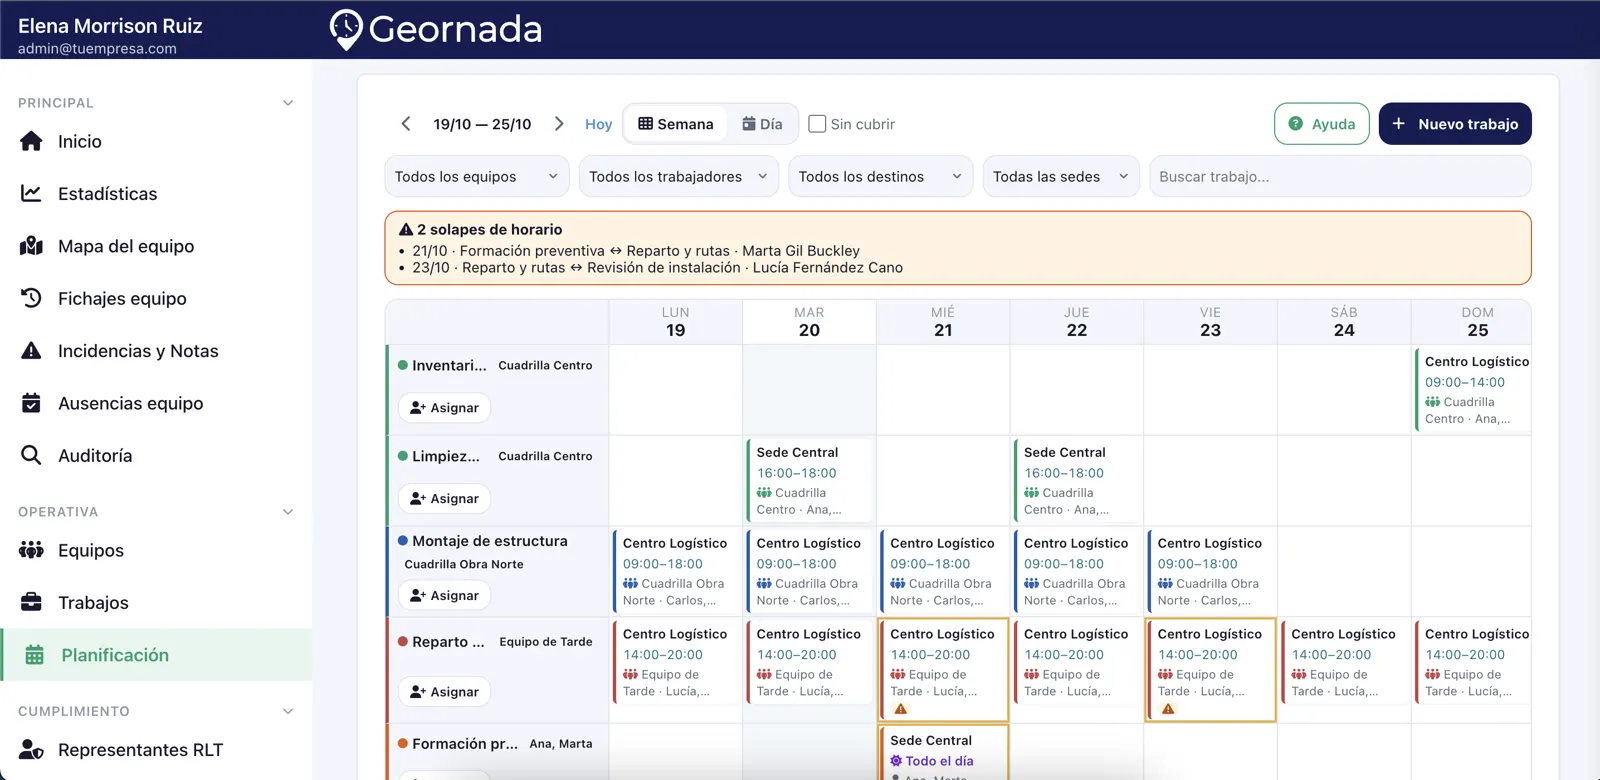Viewport: 1600px width, 780px height.
Task: Switch to the Semana view
Action: click(x=676, y=124)
